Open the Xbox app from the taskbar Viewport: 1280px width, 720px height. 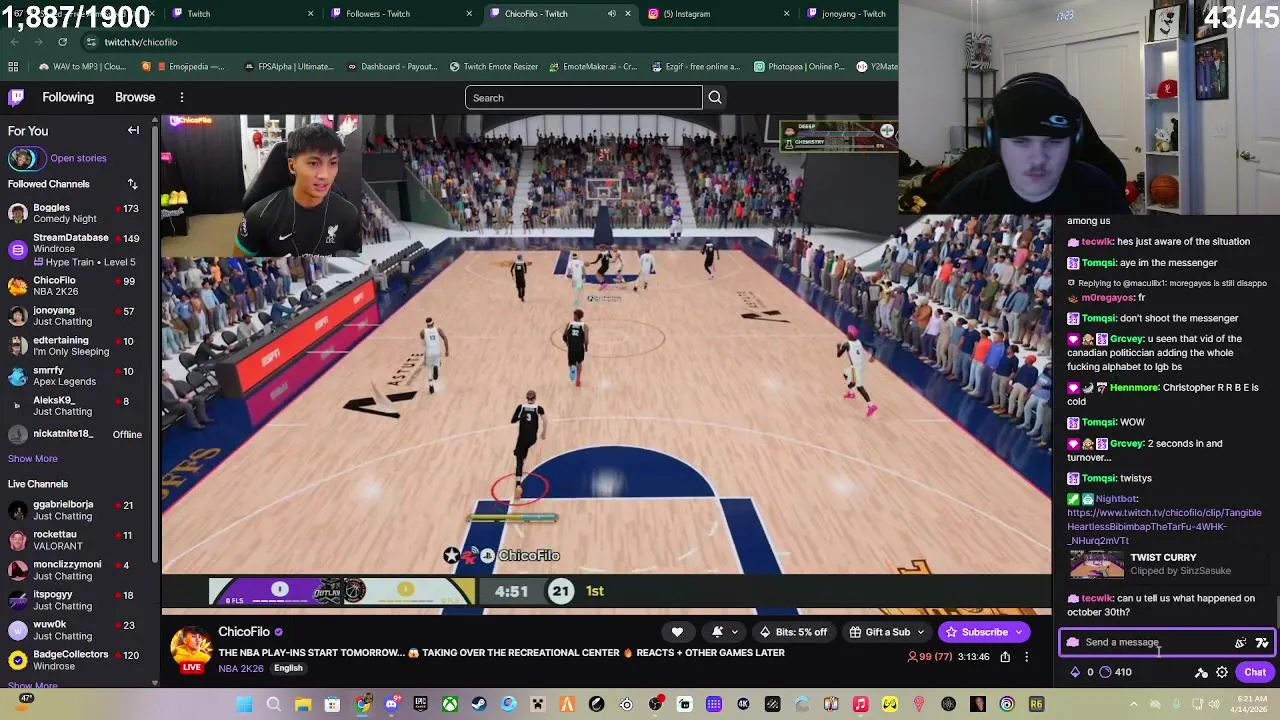click(x=450, y=704)
